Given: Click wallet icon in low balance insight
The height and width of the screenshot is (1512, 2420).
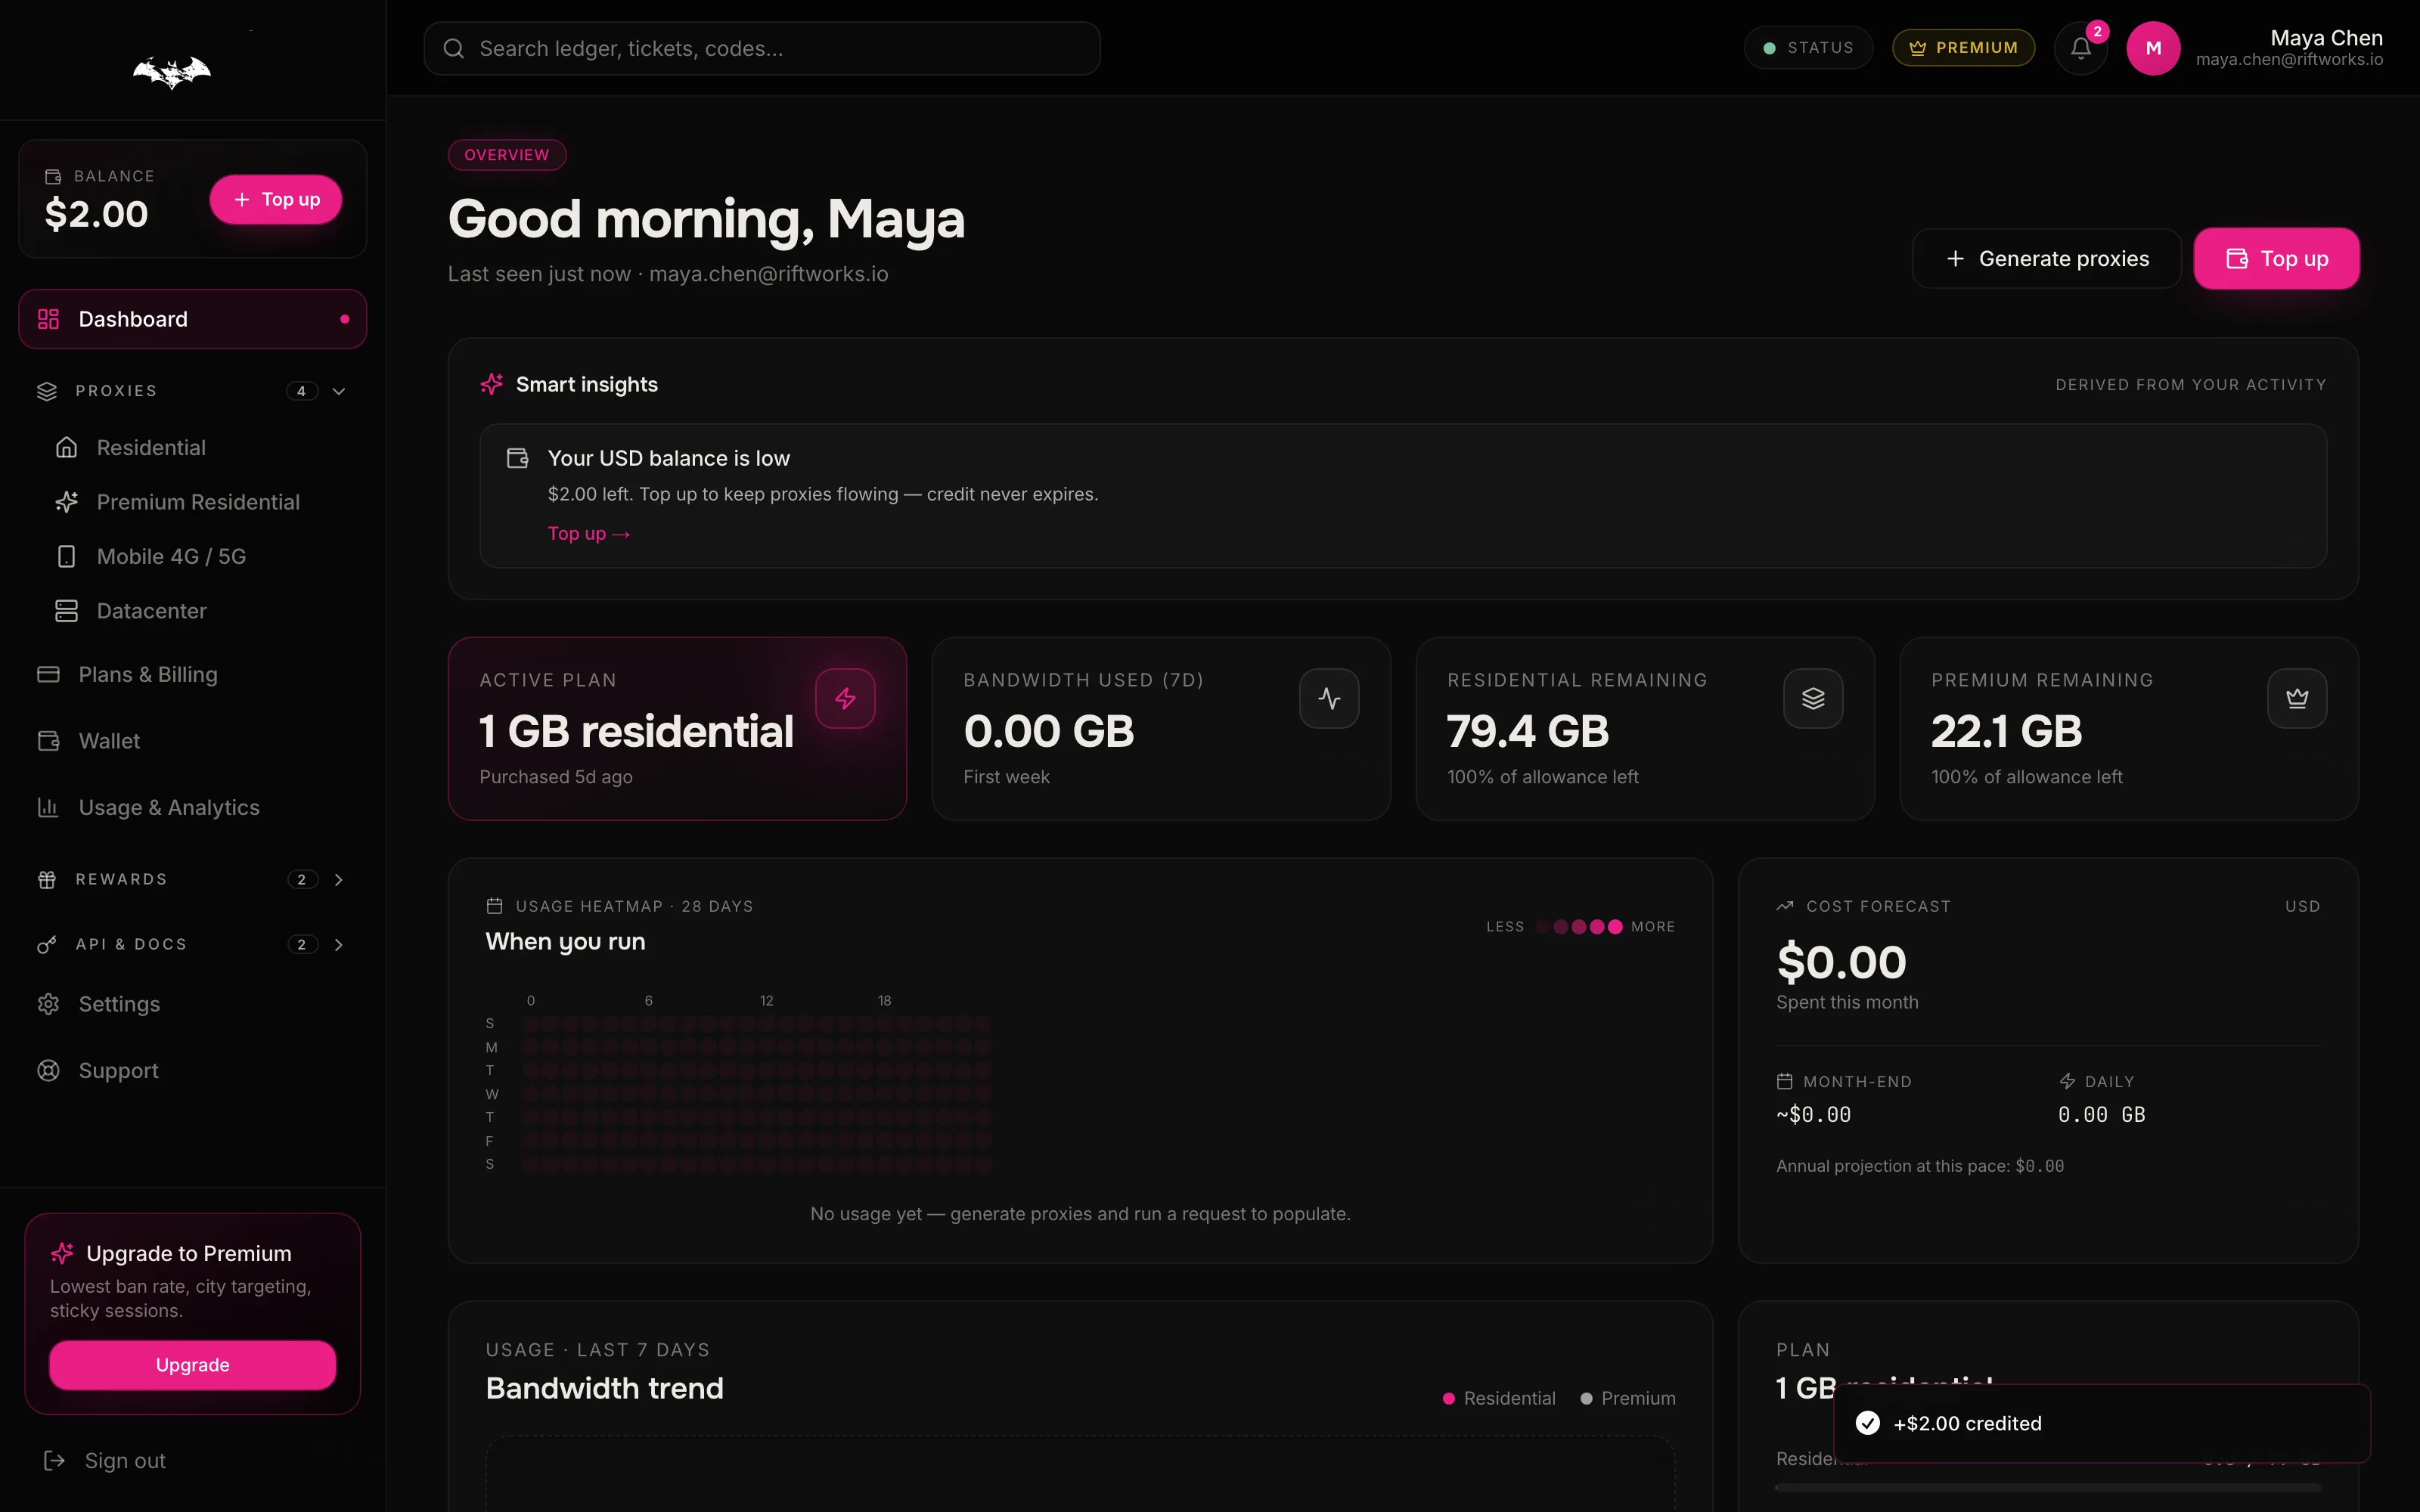Looking at the screenshot, I should point(517,458).
